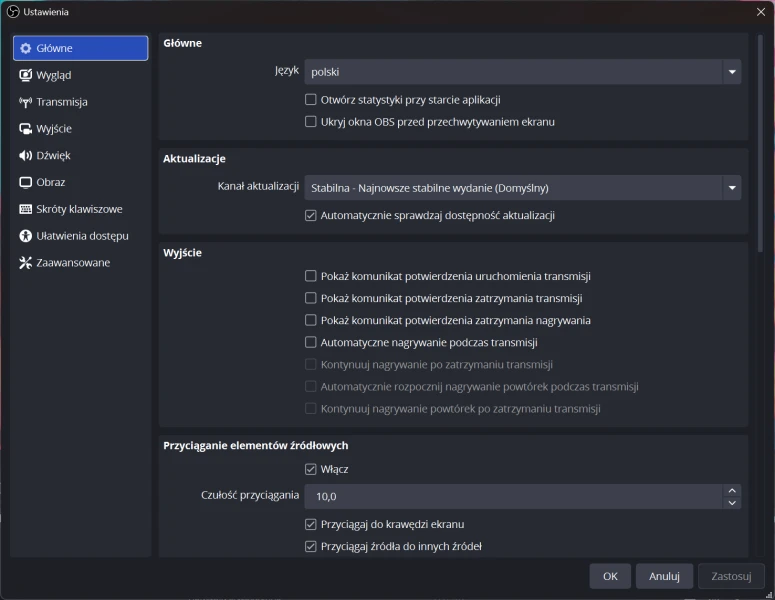Click the settings panel vertical scrollbar
775x600 pixels.
point(760,150)
